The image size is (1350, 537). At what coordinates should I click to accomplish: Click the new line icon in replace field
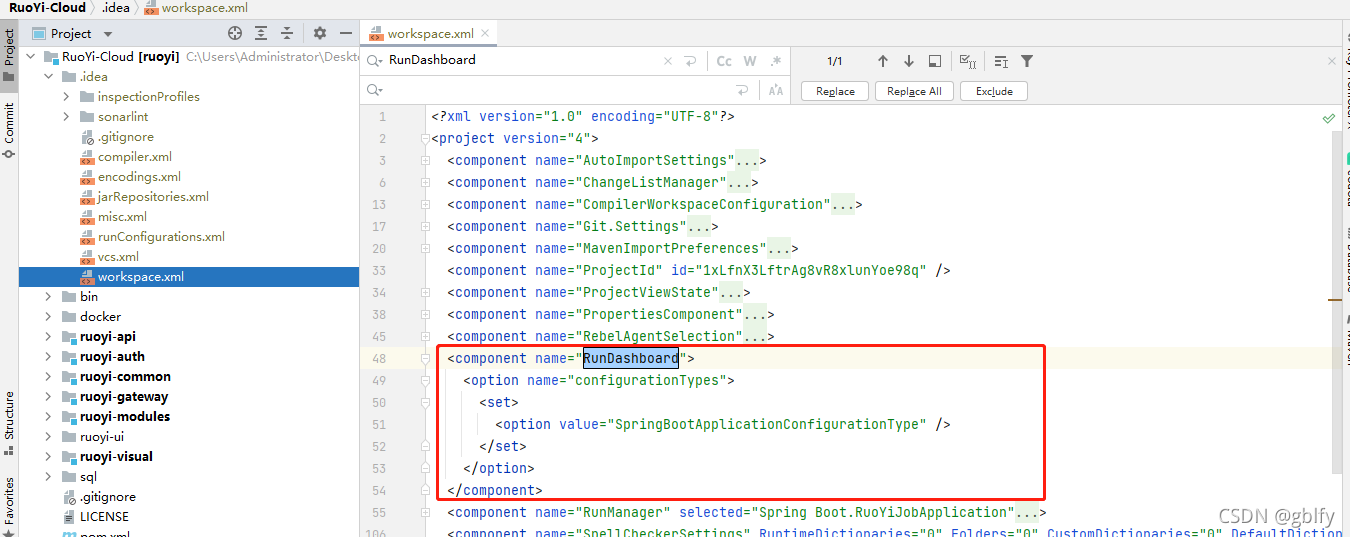point(742,90)
